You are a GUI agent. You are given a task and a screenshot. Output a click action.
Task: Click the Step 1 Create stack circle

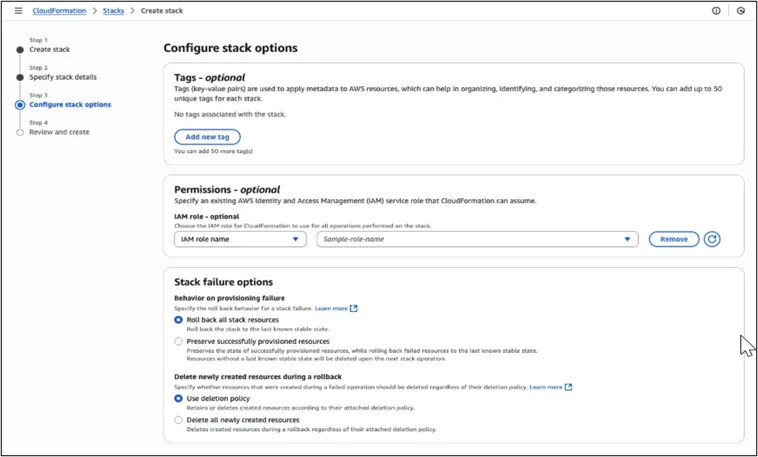point(20,48)
